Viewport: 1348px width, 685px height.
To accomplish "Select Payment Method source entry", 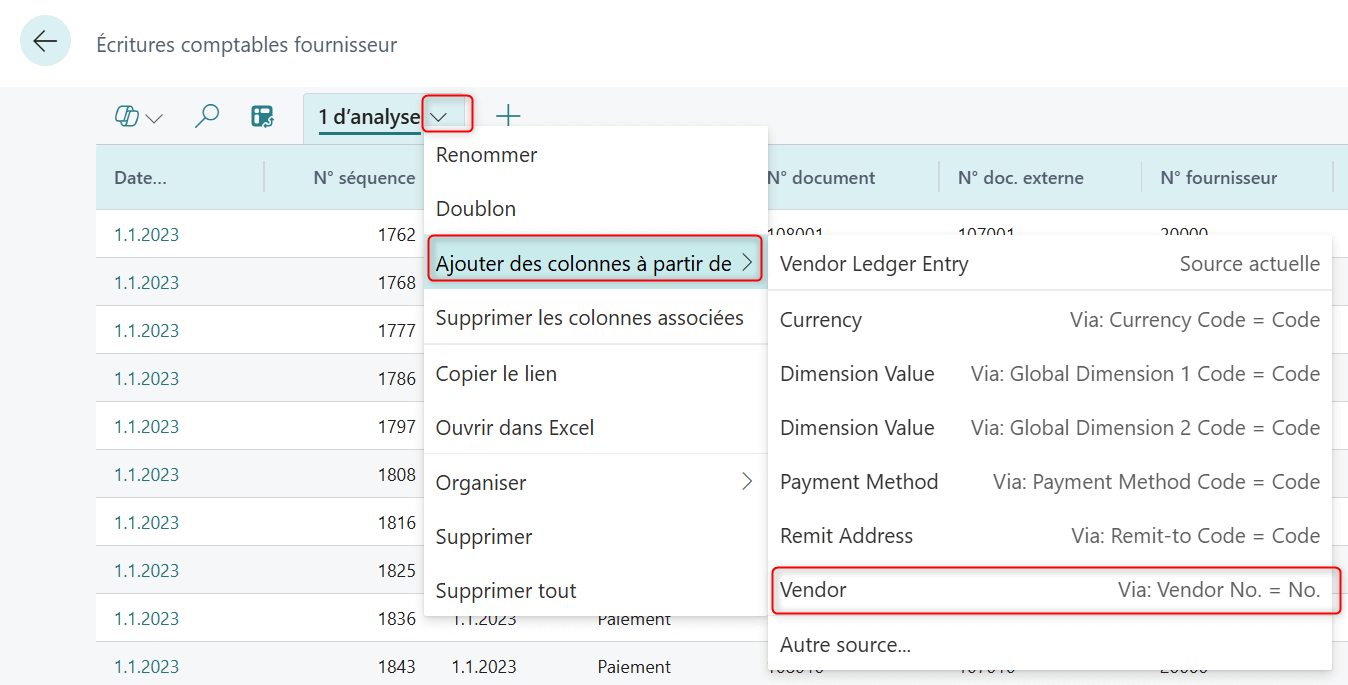I will 1049,482.
